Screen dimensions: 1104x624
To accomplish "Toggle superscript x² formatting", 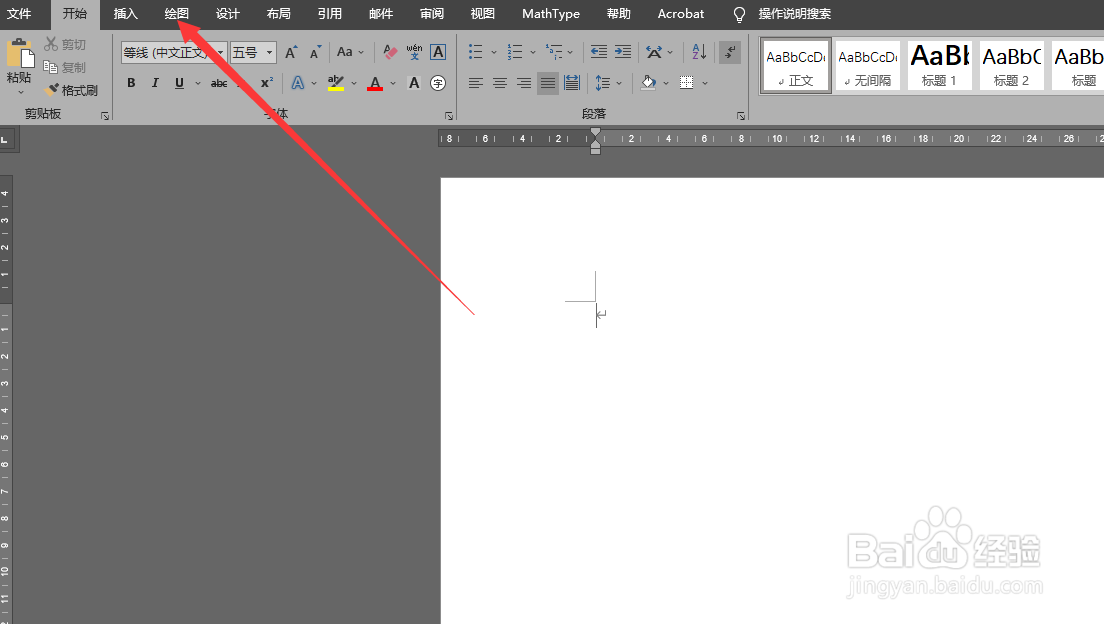I will [x=267, y=83].
